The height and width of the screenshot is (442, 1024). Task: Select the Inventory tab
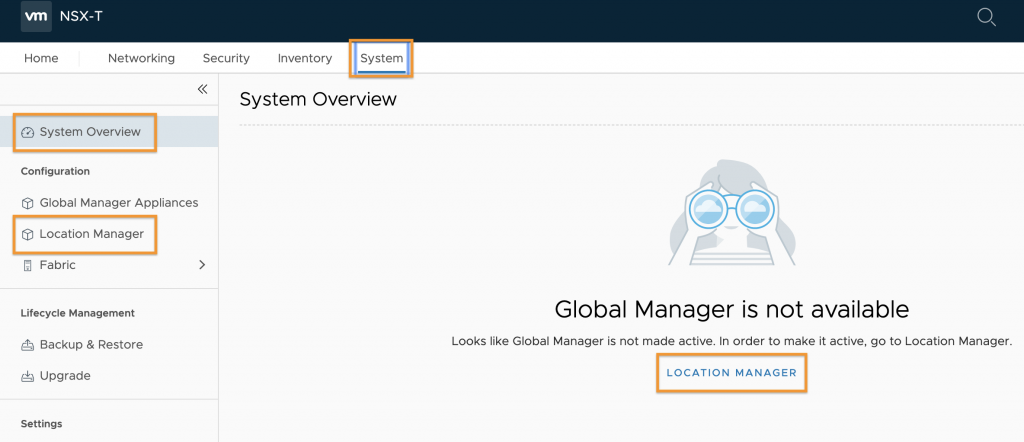tap(305, 58)
